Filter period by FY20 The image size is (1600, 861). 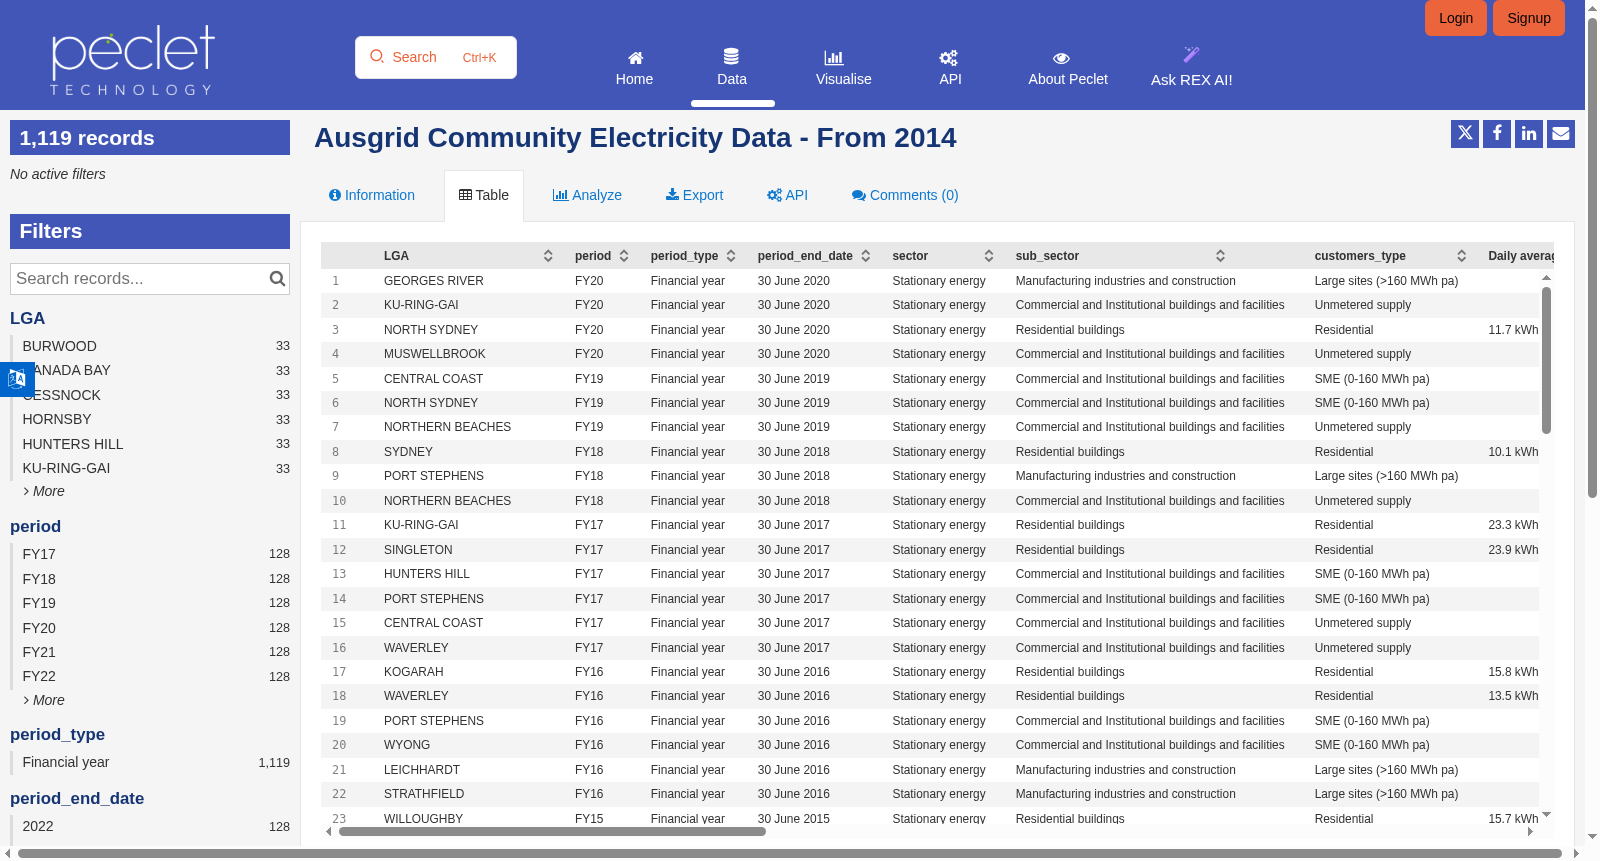150,628
